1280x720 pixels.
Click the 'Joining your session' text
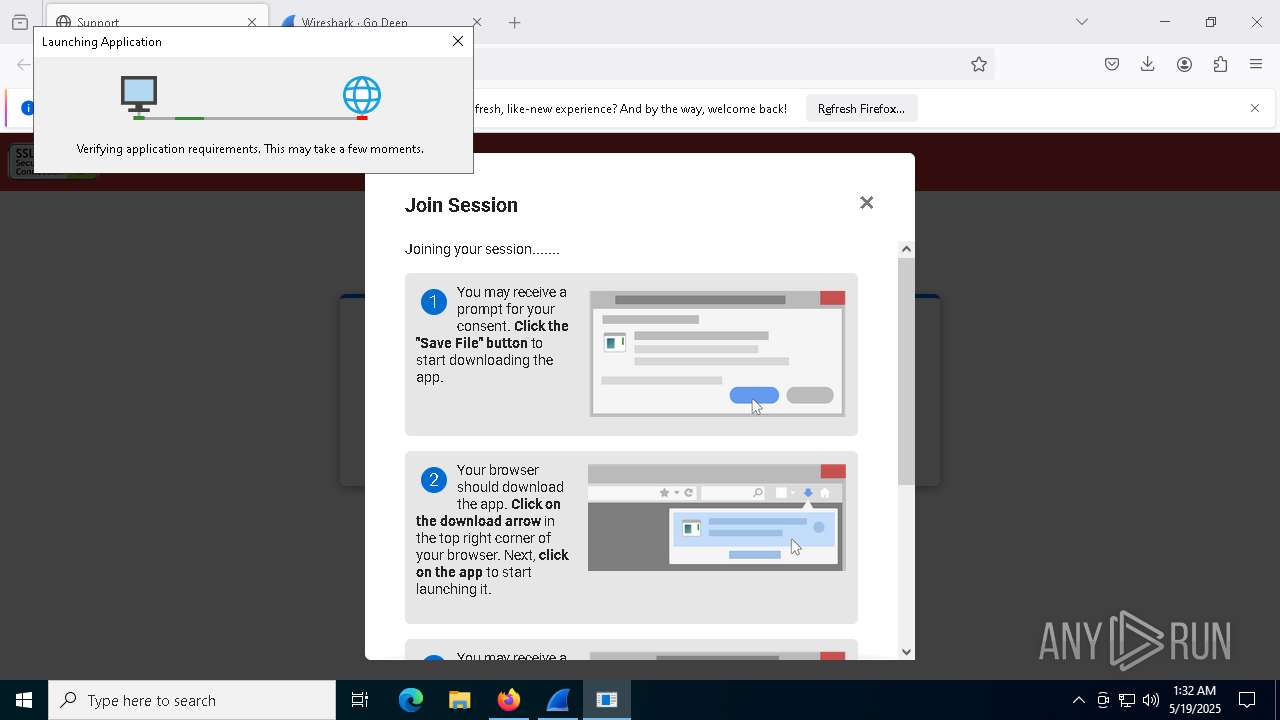482,249
